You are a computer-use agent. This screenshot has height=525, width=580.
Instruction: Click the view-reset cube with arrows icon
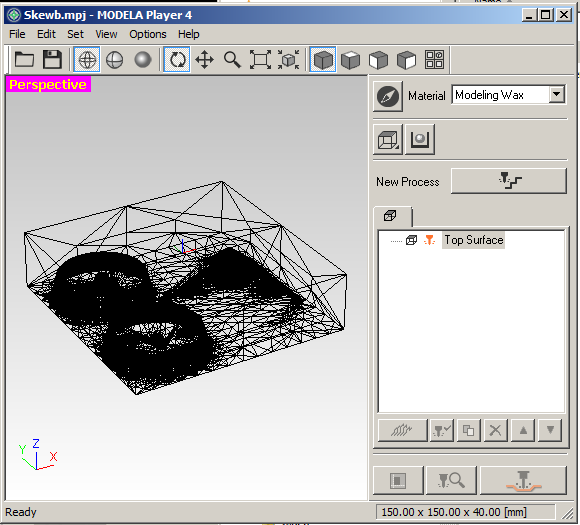pos(289,60)
